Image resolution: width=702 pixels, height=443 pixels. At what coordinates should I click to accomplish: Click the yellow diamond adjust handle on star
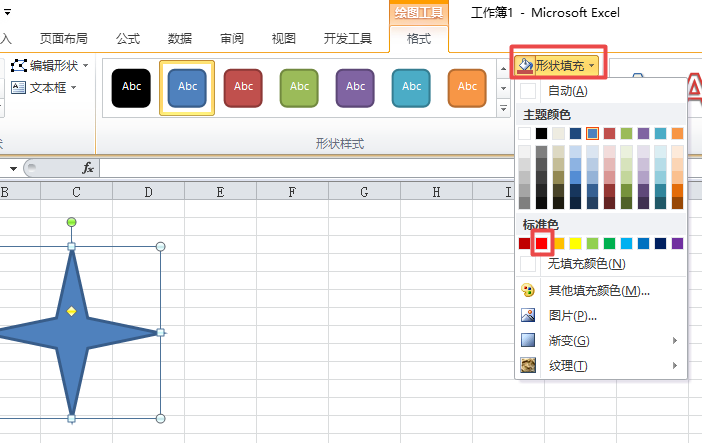coord(71,312)
